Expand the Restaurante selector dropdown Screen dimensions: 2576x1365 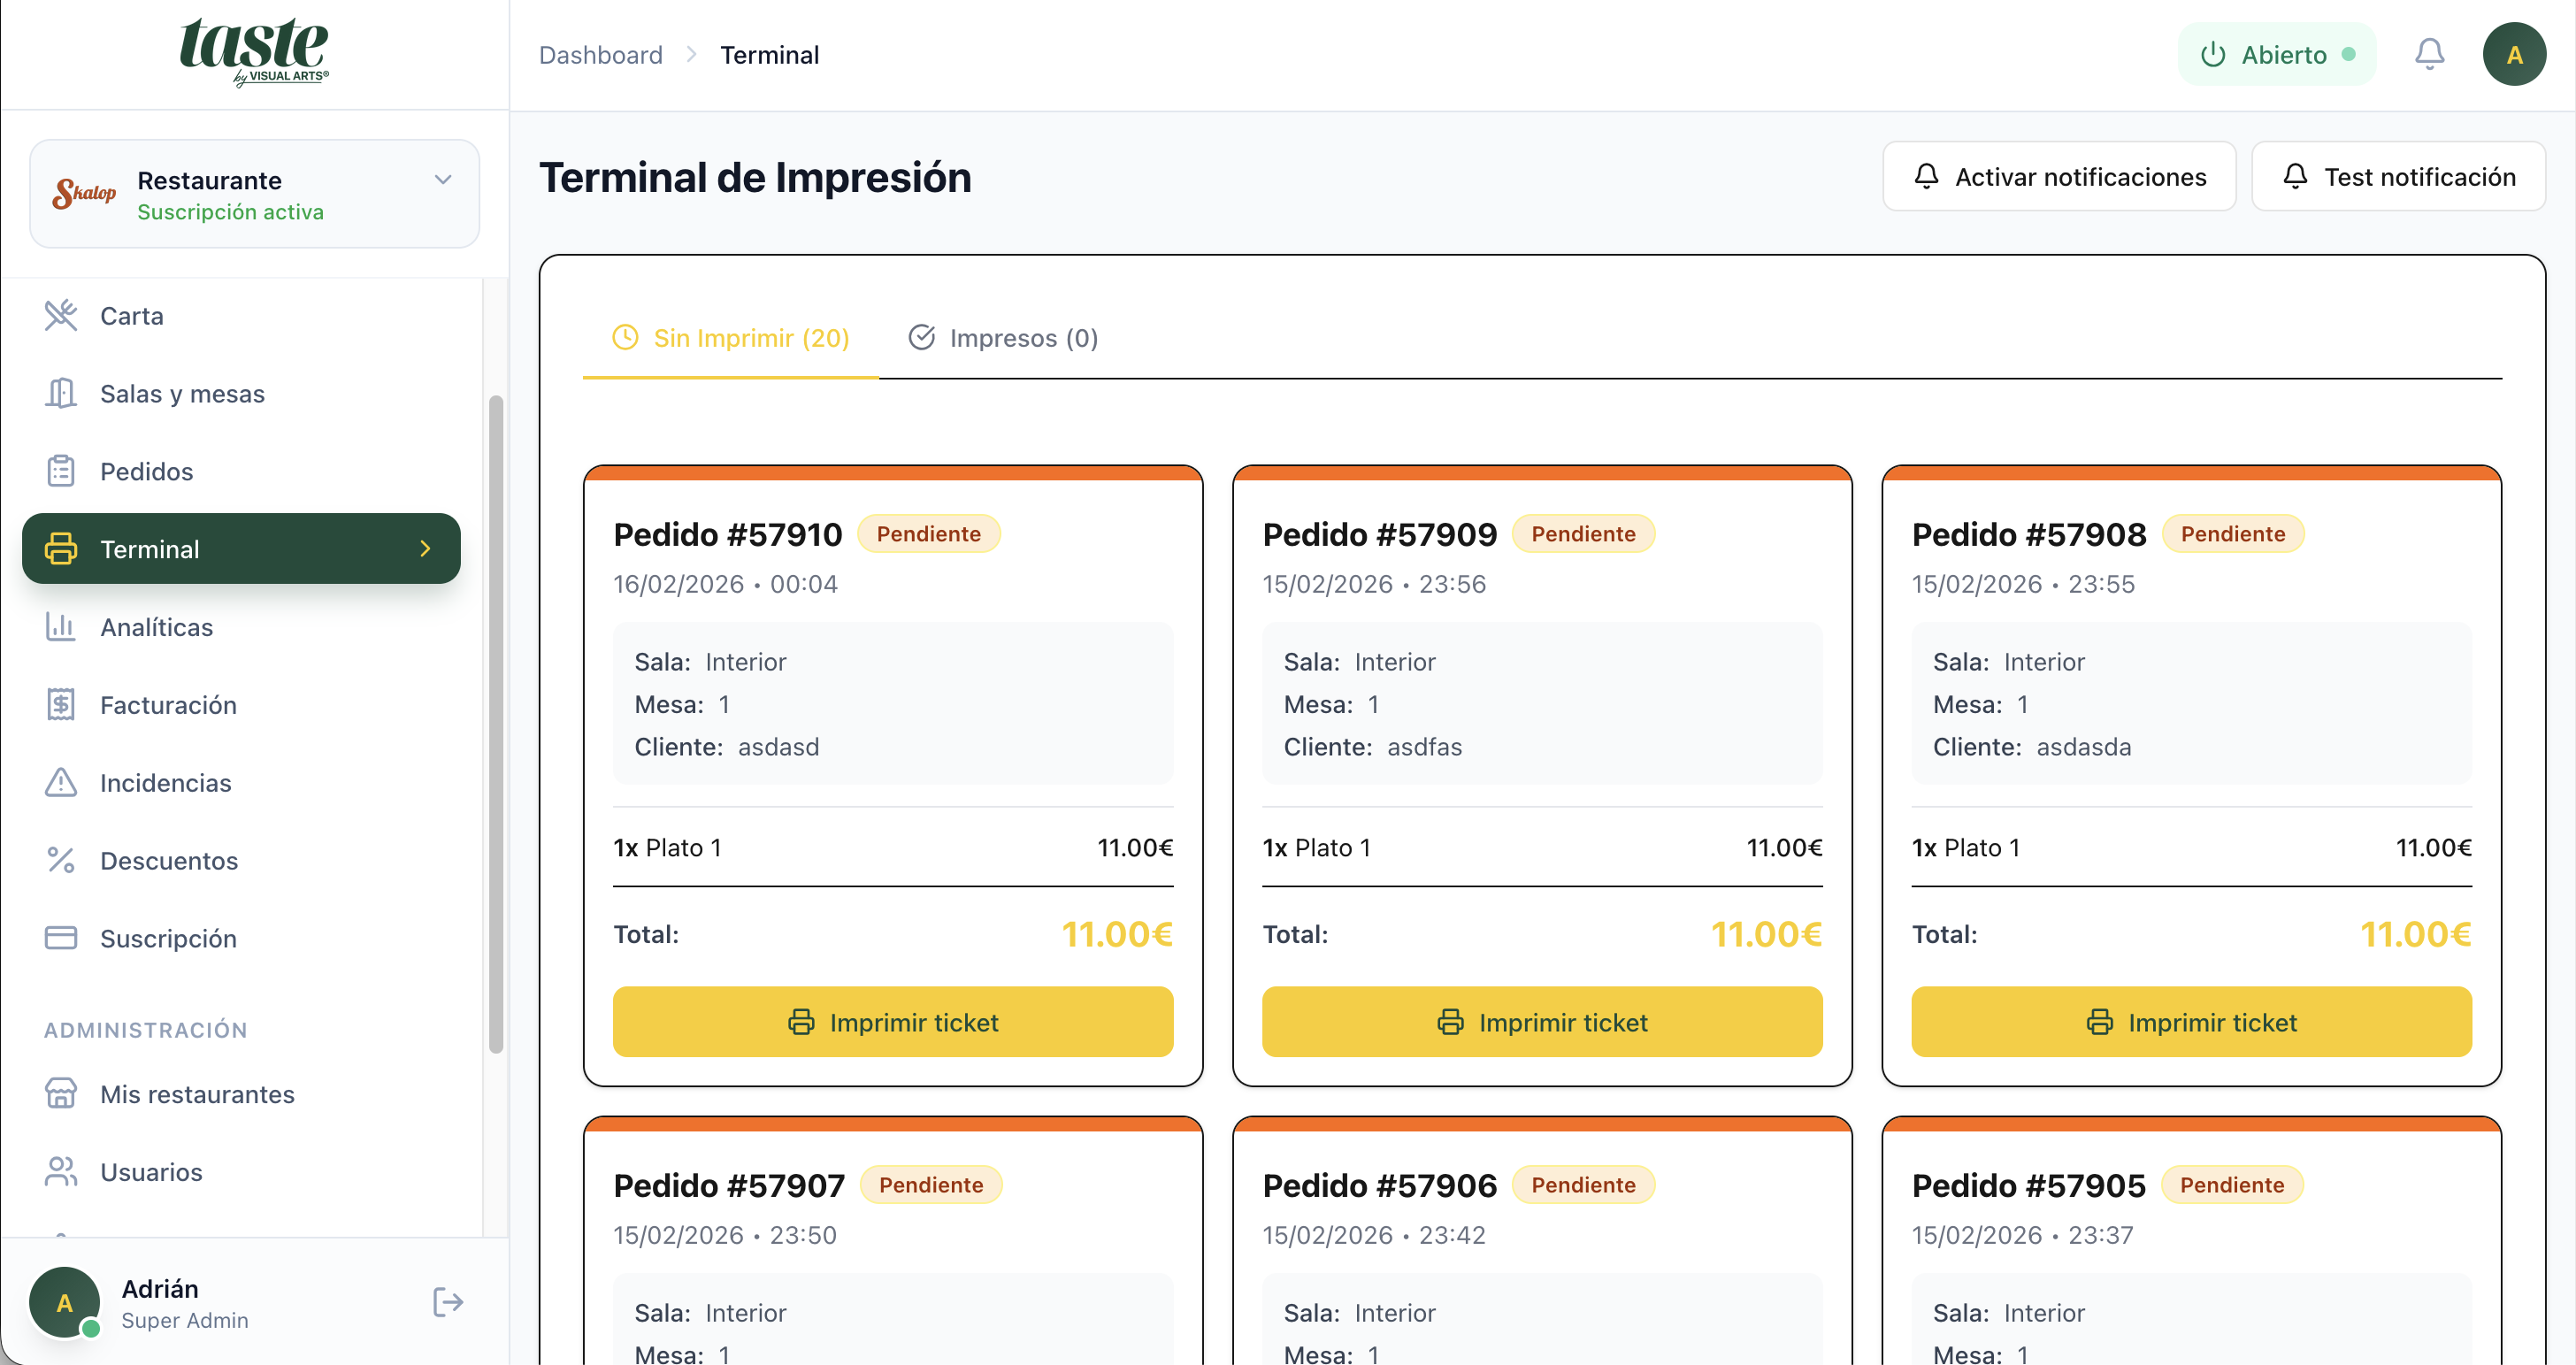[443, 180]
